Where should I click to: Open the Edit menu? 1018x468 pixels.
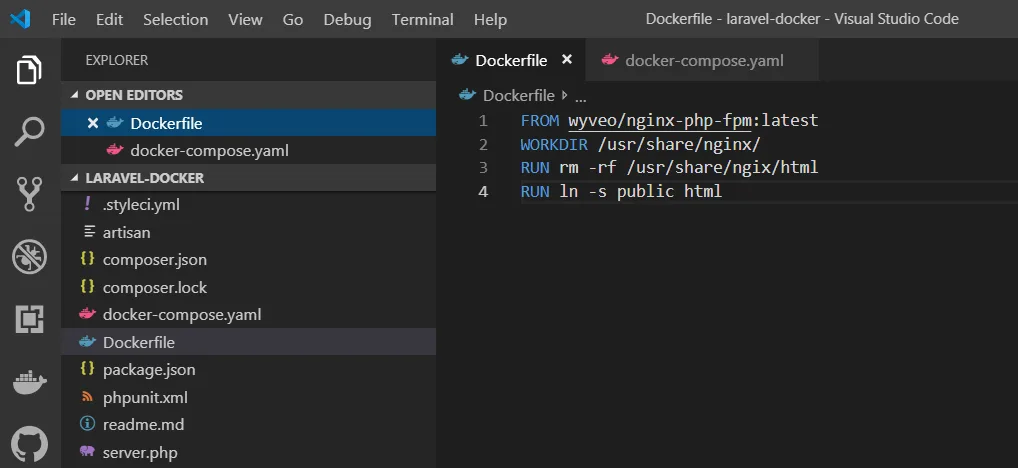(110, 19)
